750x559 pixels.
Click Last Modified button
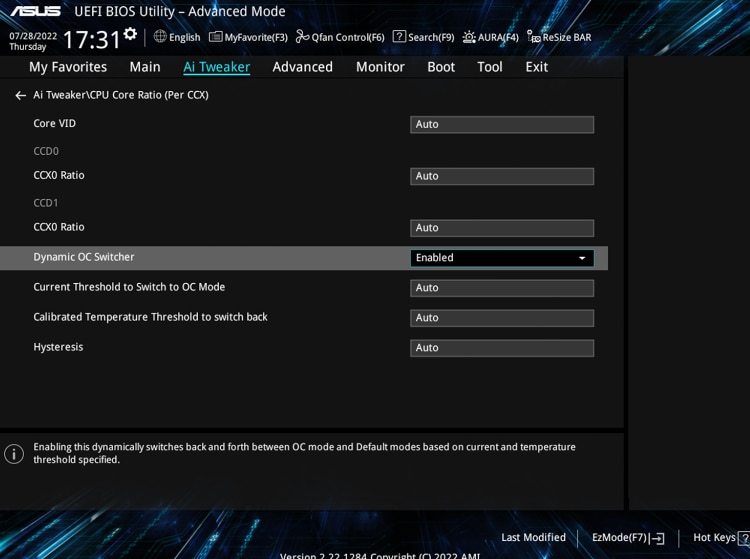[x=533, y=538]
